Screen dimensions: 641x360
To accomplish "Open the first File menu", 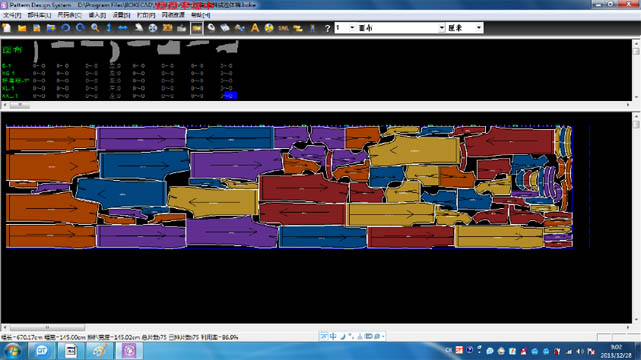I will pyautogui.click(x=12, y=15).
